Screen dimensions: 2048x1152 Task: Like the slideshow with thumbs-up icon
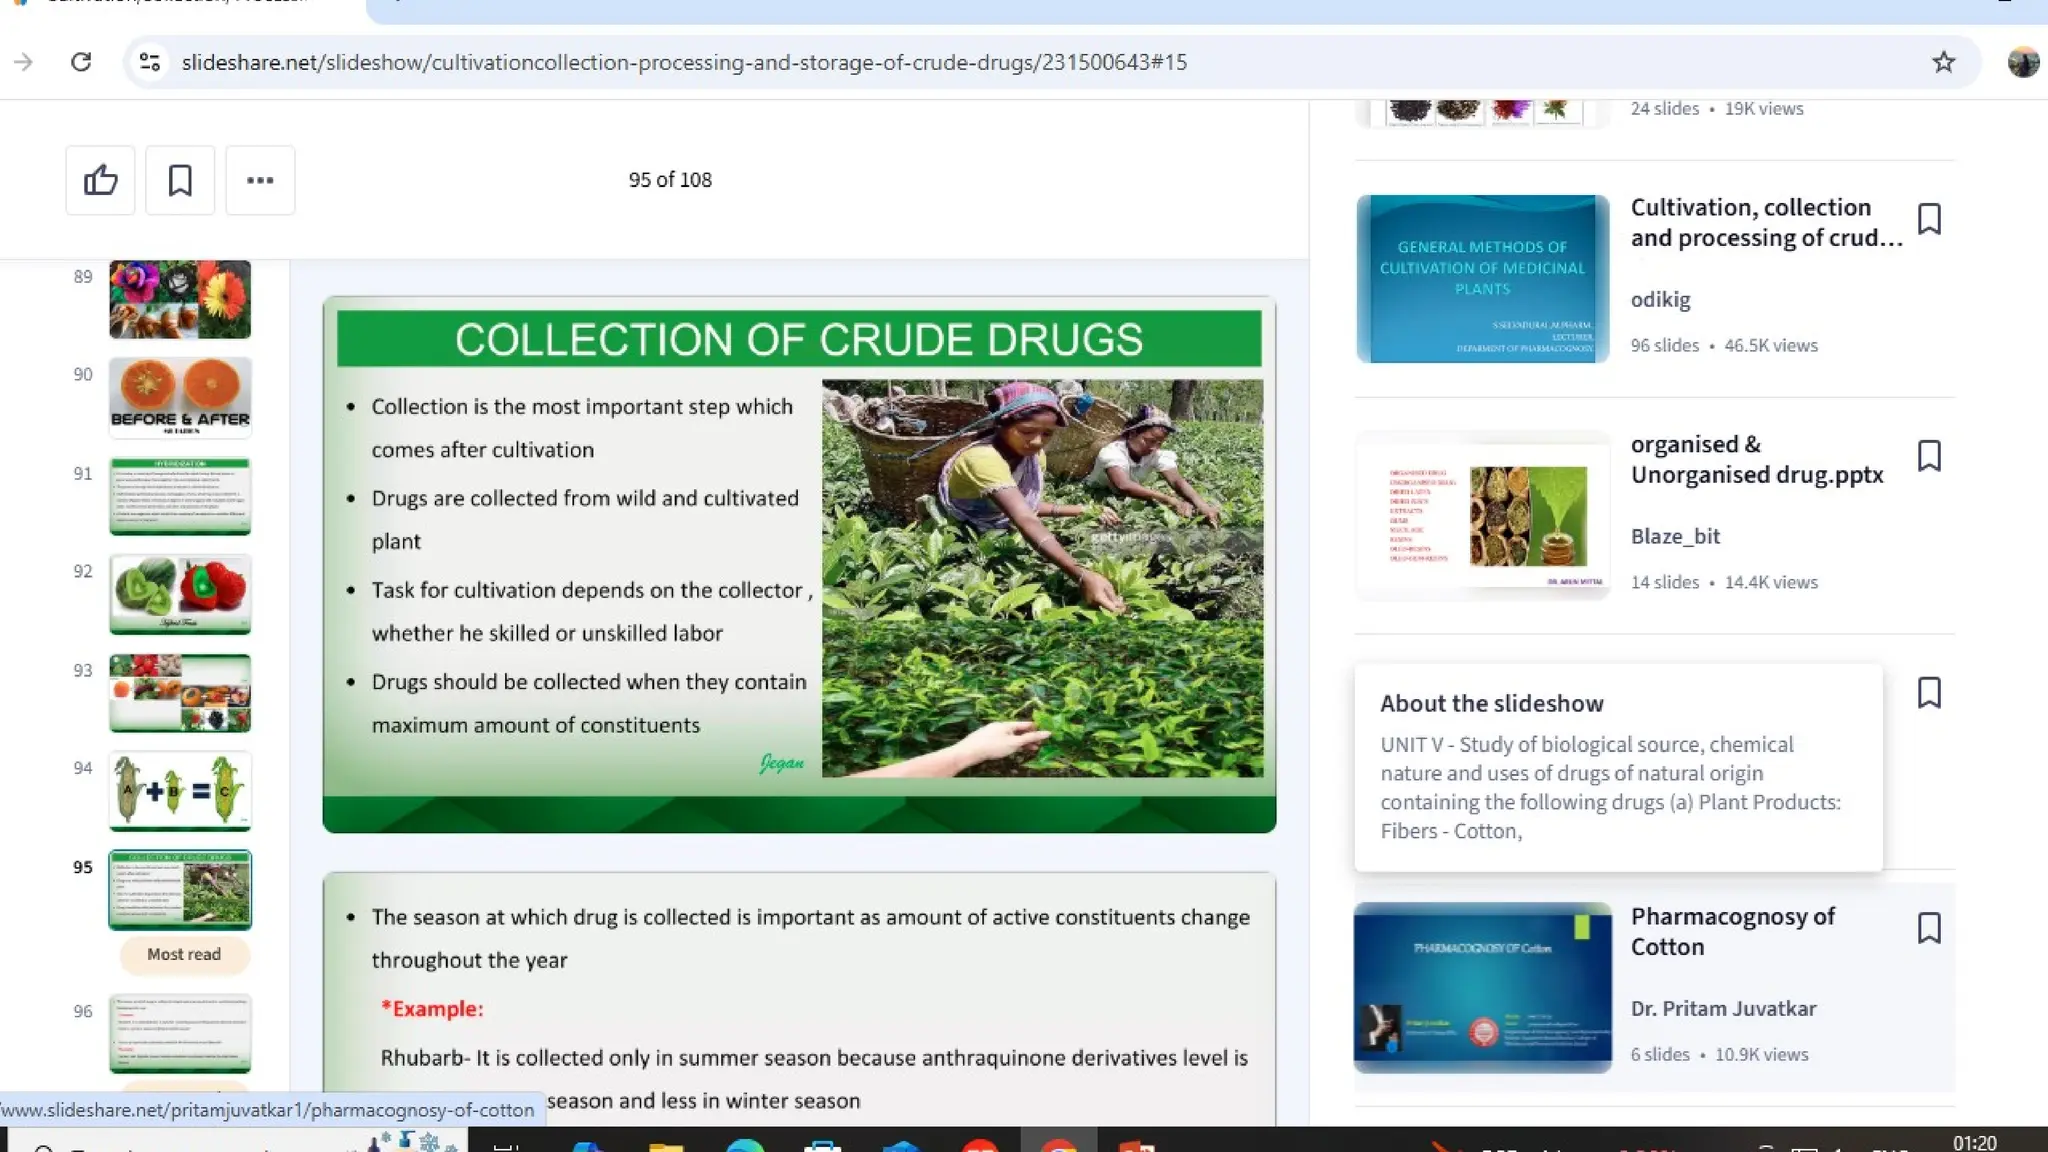pos(100,180)
